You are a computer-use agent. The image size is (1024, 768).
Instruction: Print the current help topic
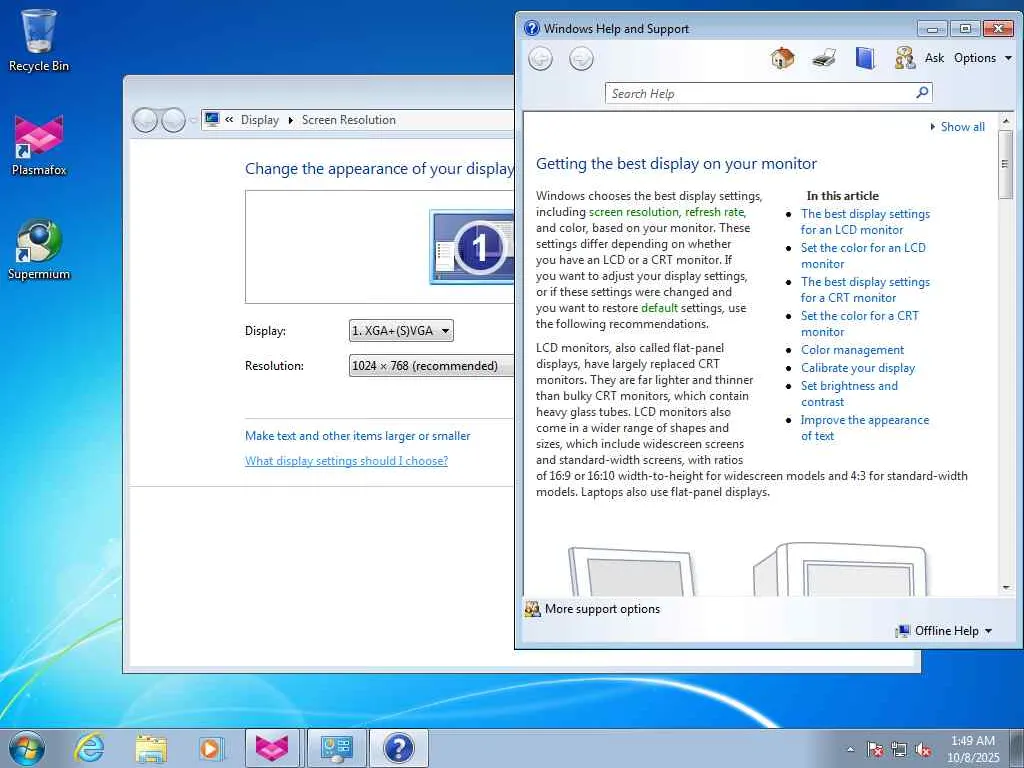click(824, 59)
